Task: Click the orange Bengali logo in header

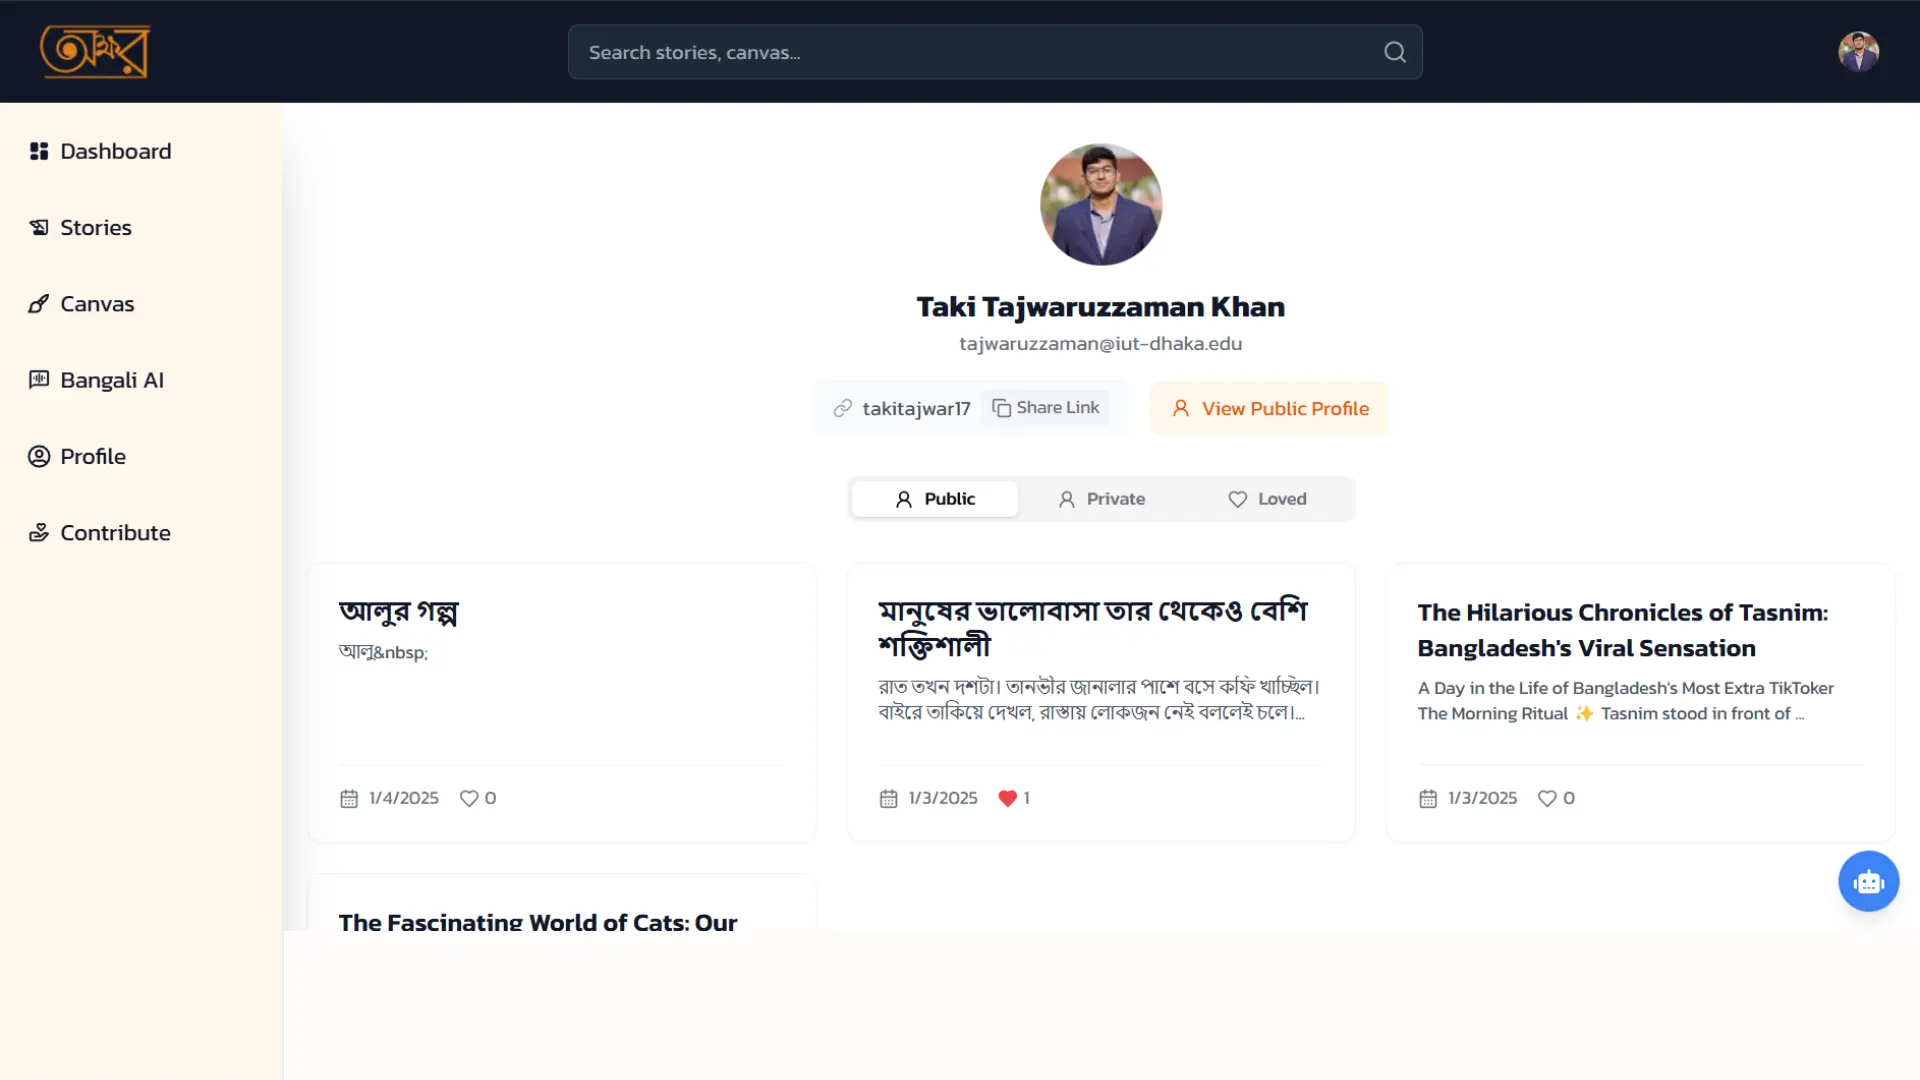Action: [x=95, y=51]
